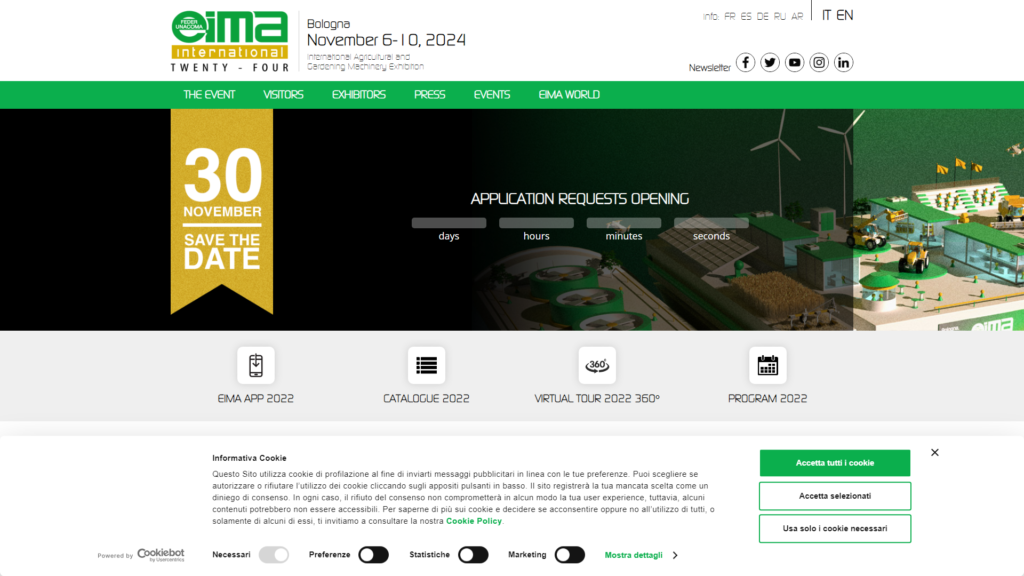Viewport: 1024px width, 576px height.
Task: Click Accetta selezionati button
Action: click(x=835, y=496)
